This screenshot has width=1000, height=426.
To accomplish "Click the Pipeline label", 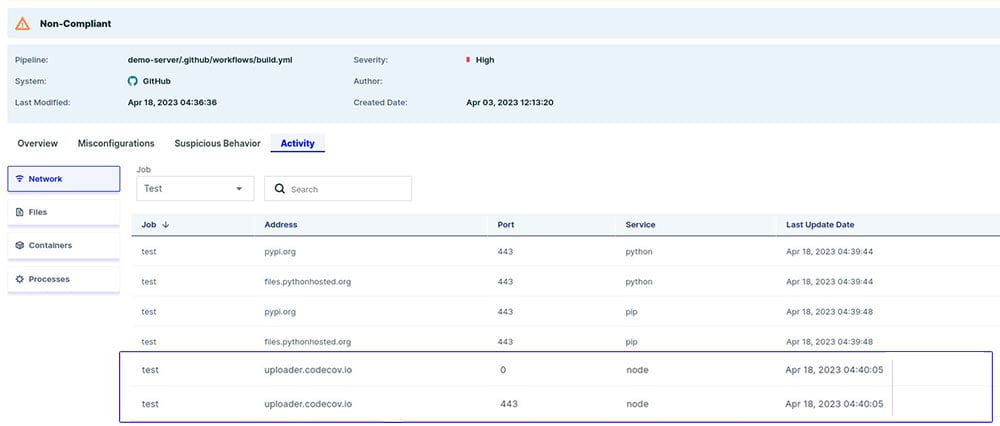I will 32,60.
